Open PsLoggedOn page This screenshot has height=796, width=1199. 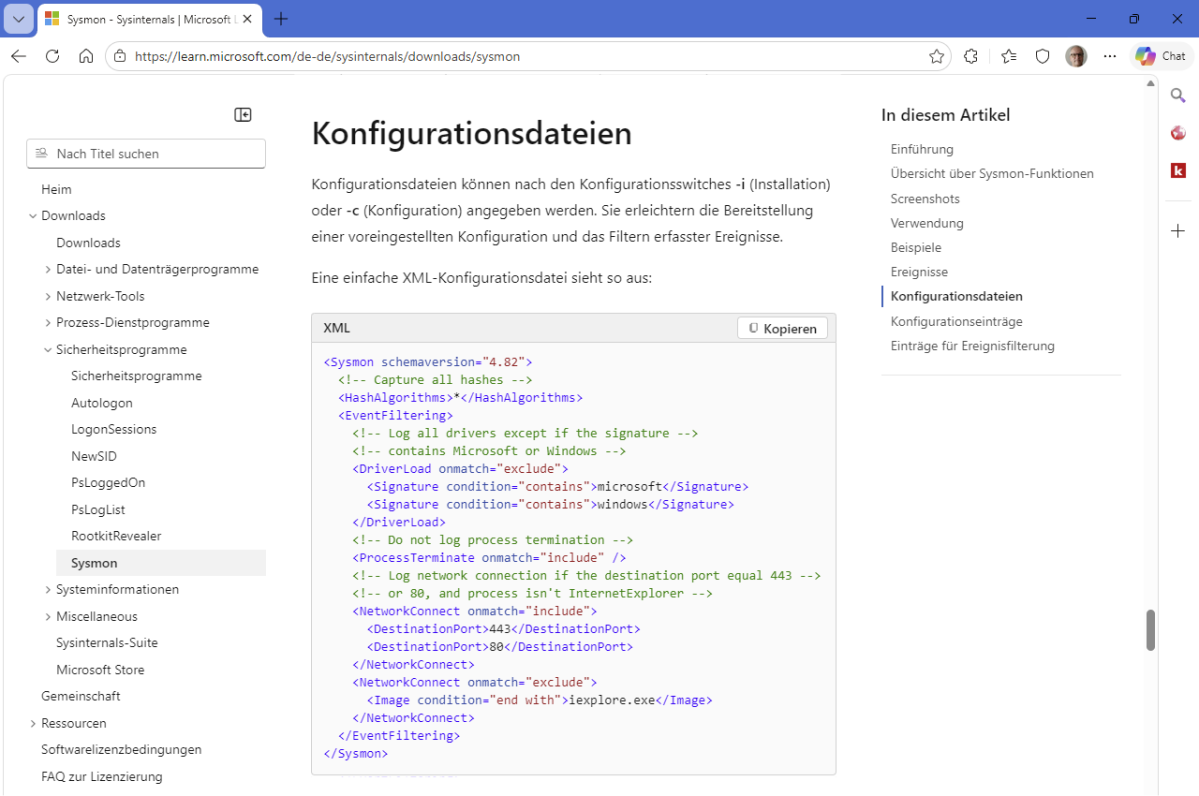pyautogui.click(x=108, y=482)
